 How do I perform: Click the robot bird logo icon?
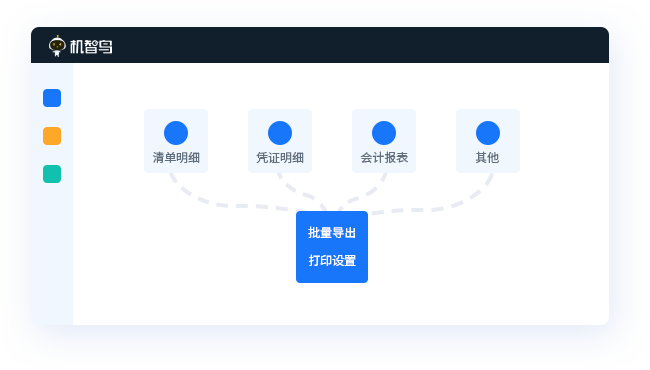click(57, 46)
